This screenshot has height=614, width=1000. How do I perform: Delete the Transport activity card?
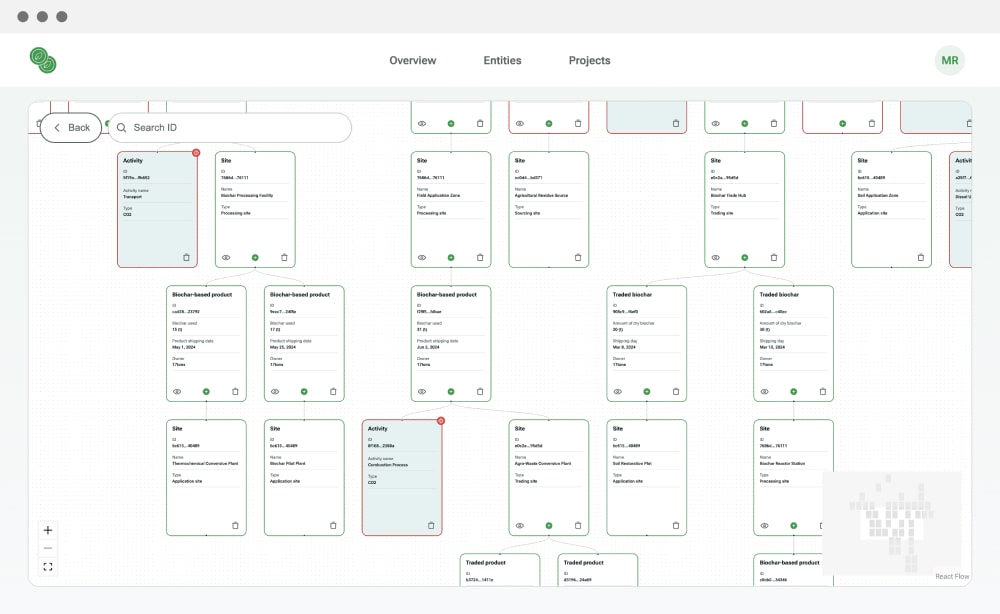(186, 258)
